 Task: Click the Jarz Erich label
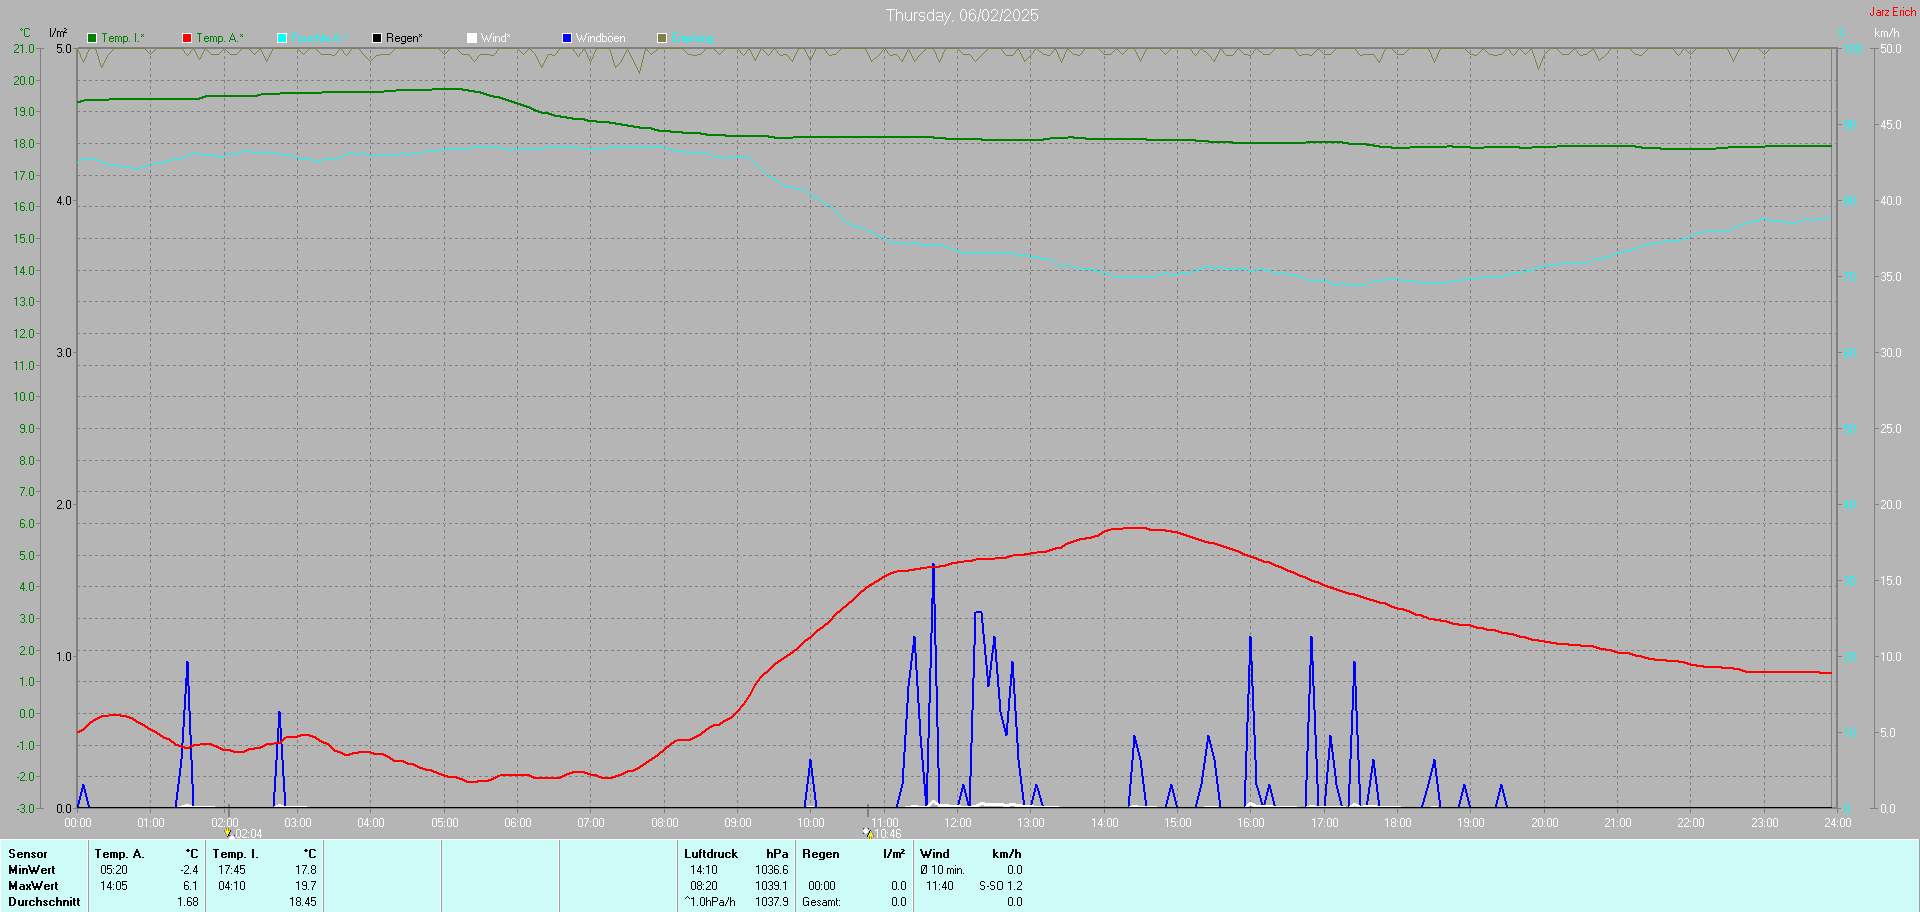pyautogui.click(x=1893, y=12)
